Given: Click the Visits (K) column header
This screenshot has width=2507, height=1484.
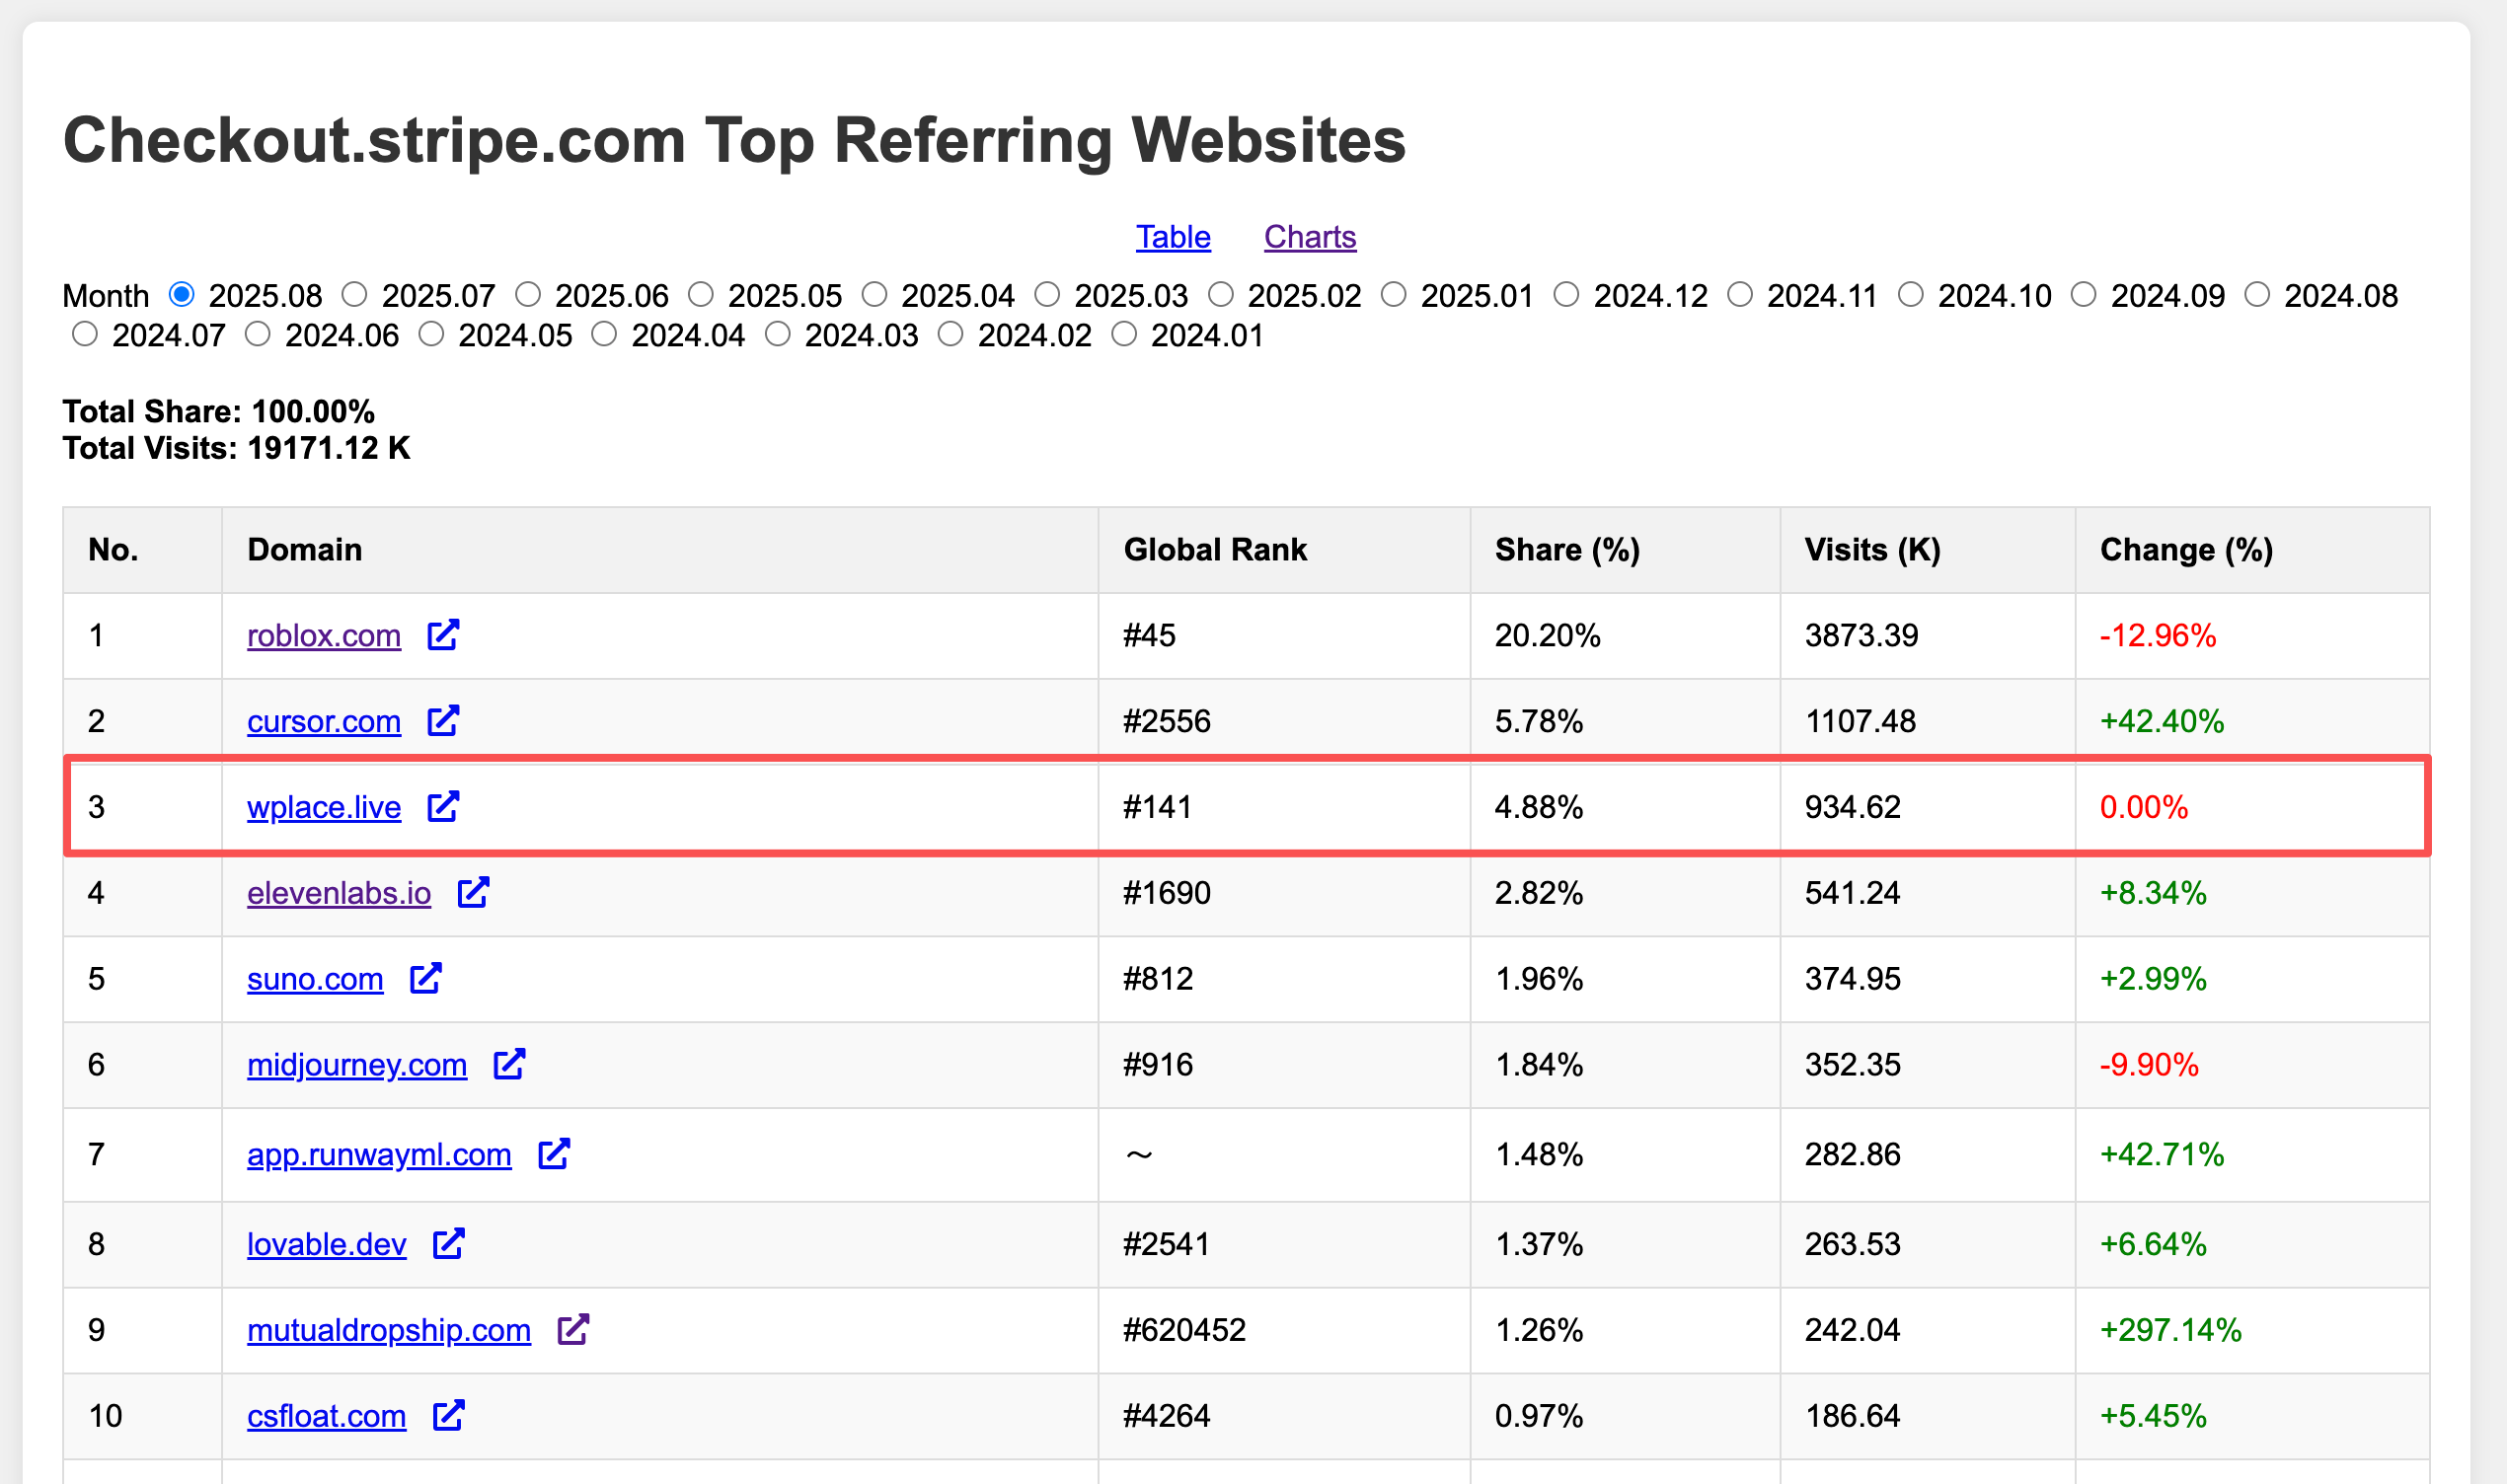Looking at the screenshot, I should point(1872,550).
